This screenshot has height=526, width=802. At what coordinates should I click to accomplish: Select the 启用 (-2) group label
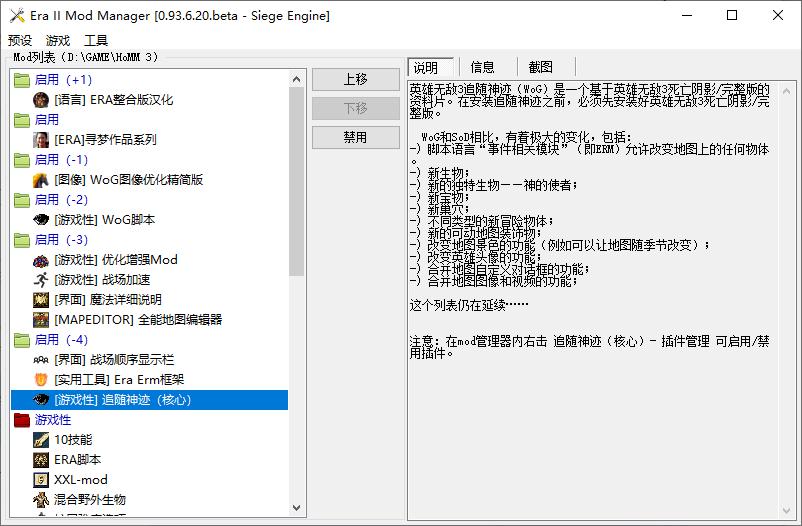point(61,200)
